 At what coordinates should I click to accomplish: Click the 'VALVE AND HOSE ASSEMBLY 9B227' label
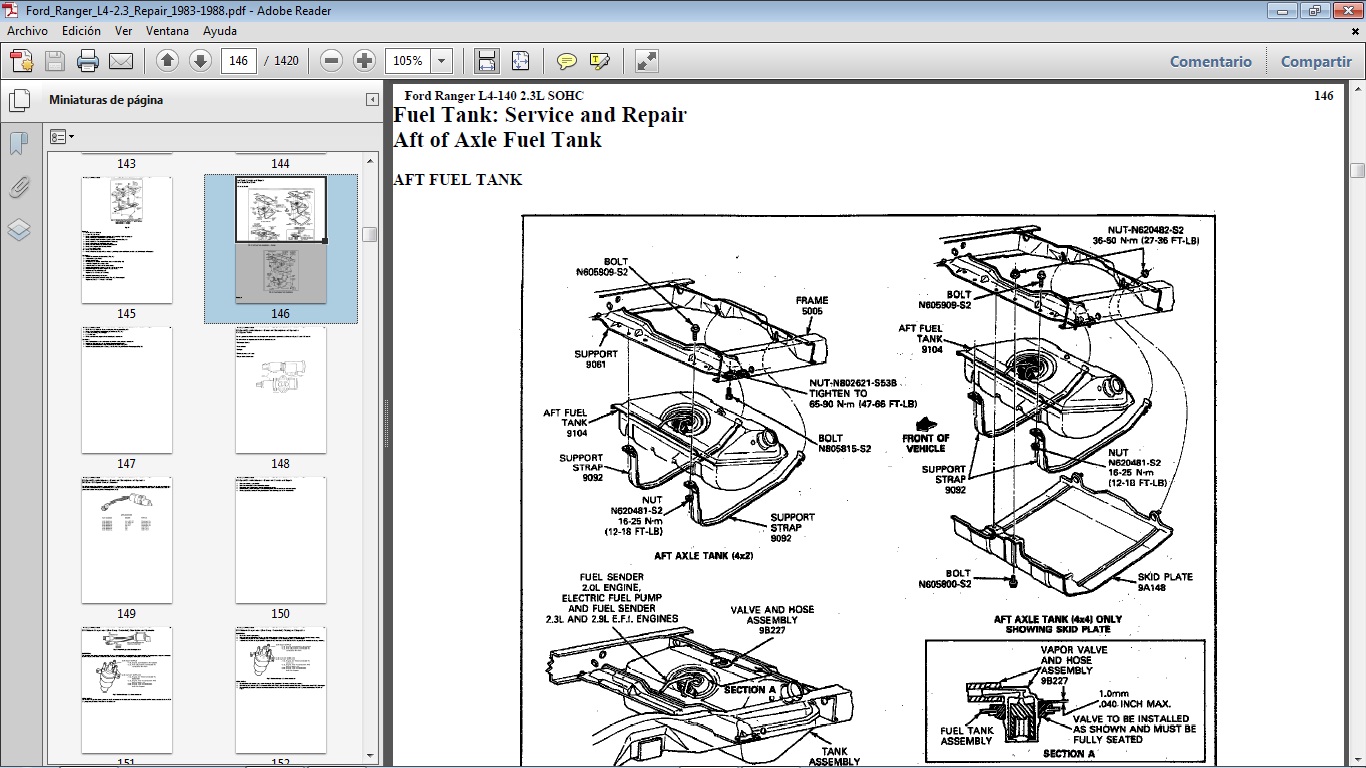point(772,620)
